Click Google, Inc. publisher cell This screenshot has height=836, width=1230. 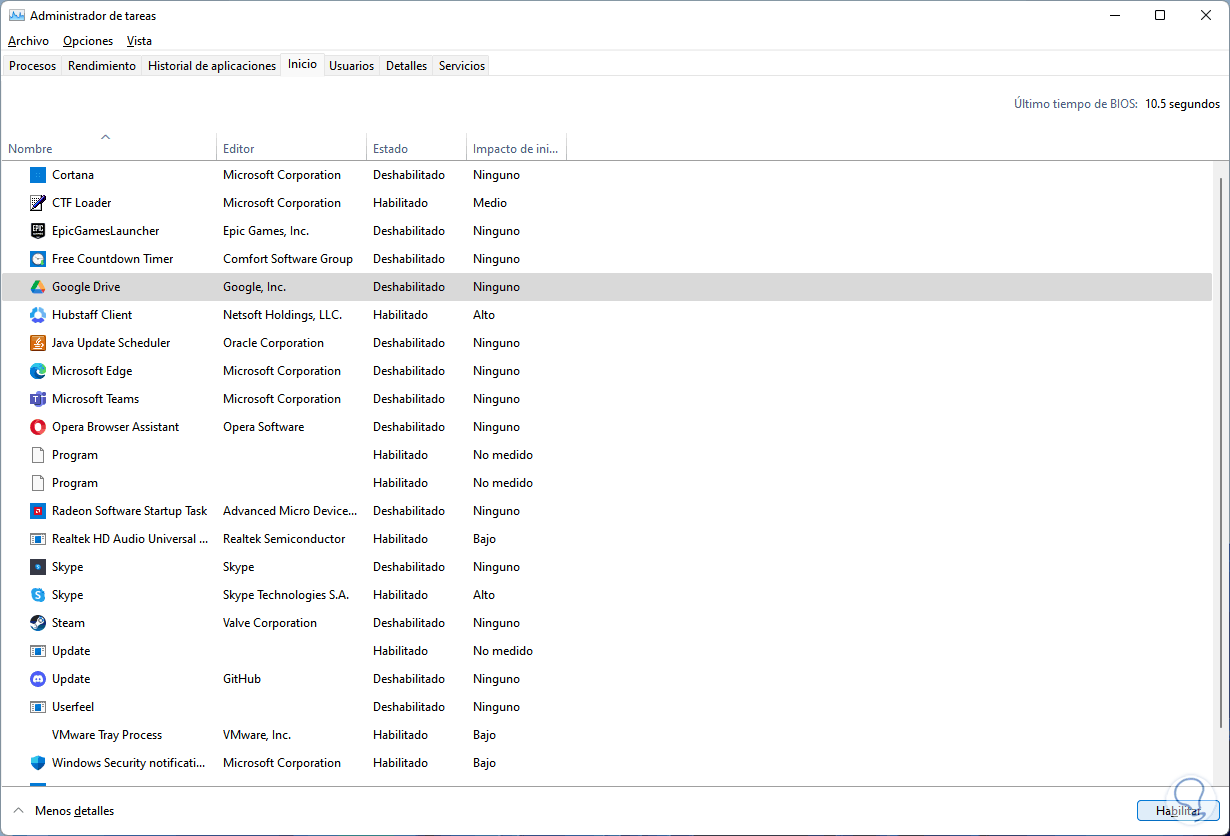(x=254, y=287)
